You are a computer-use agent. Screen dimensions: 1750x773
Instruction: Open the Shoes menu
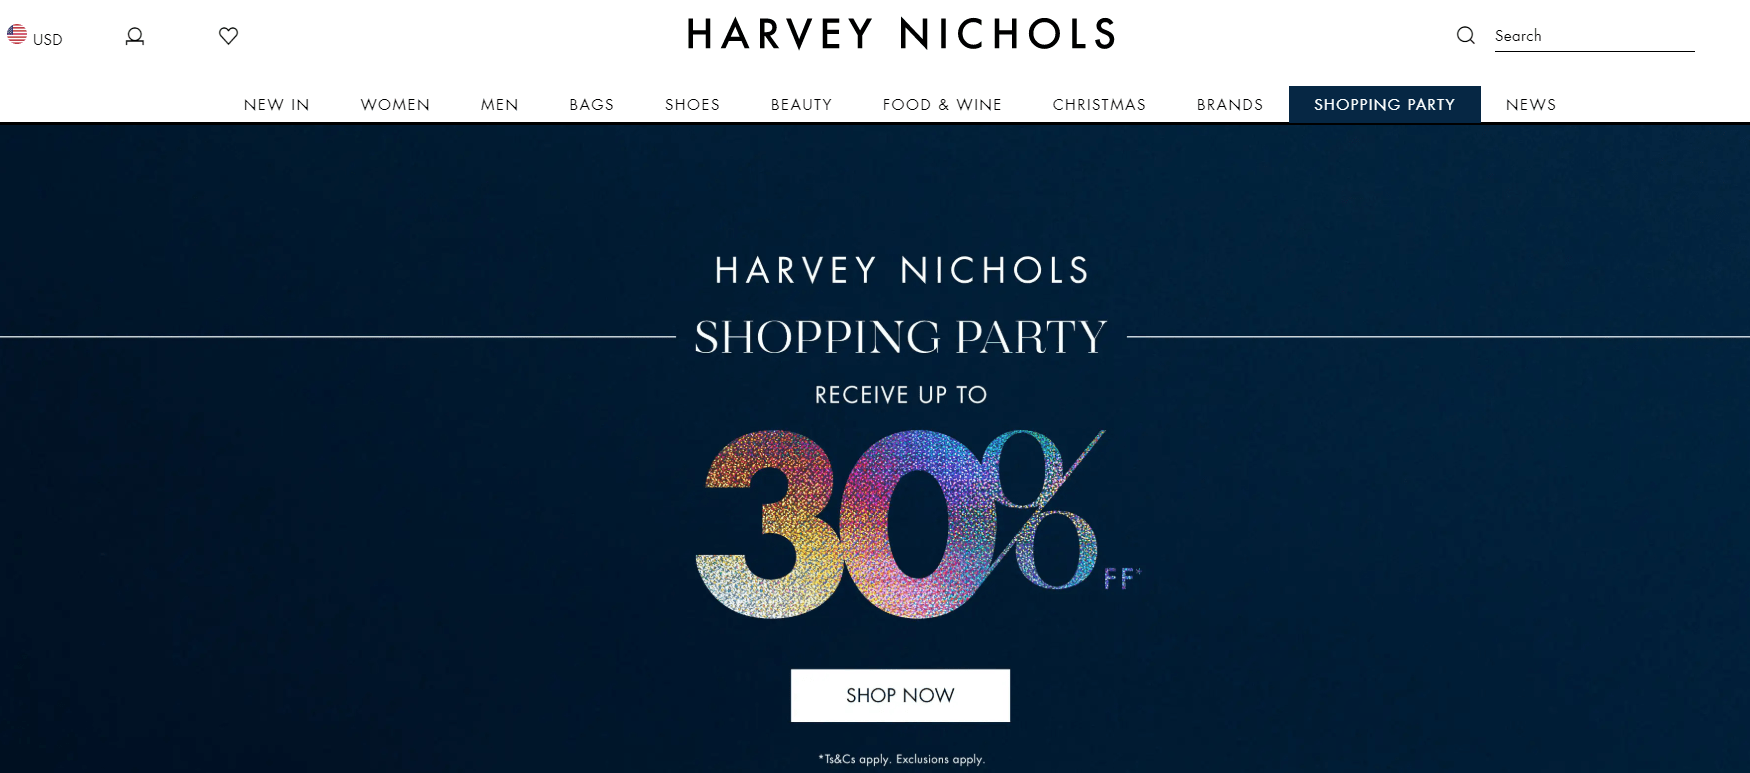coord(693,105)
